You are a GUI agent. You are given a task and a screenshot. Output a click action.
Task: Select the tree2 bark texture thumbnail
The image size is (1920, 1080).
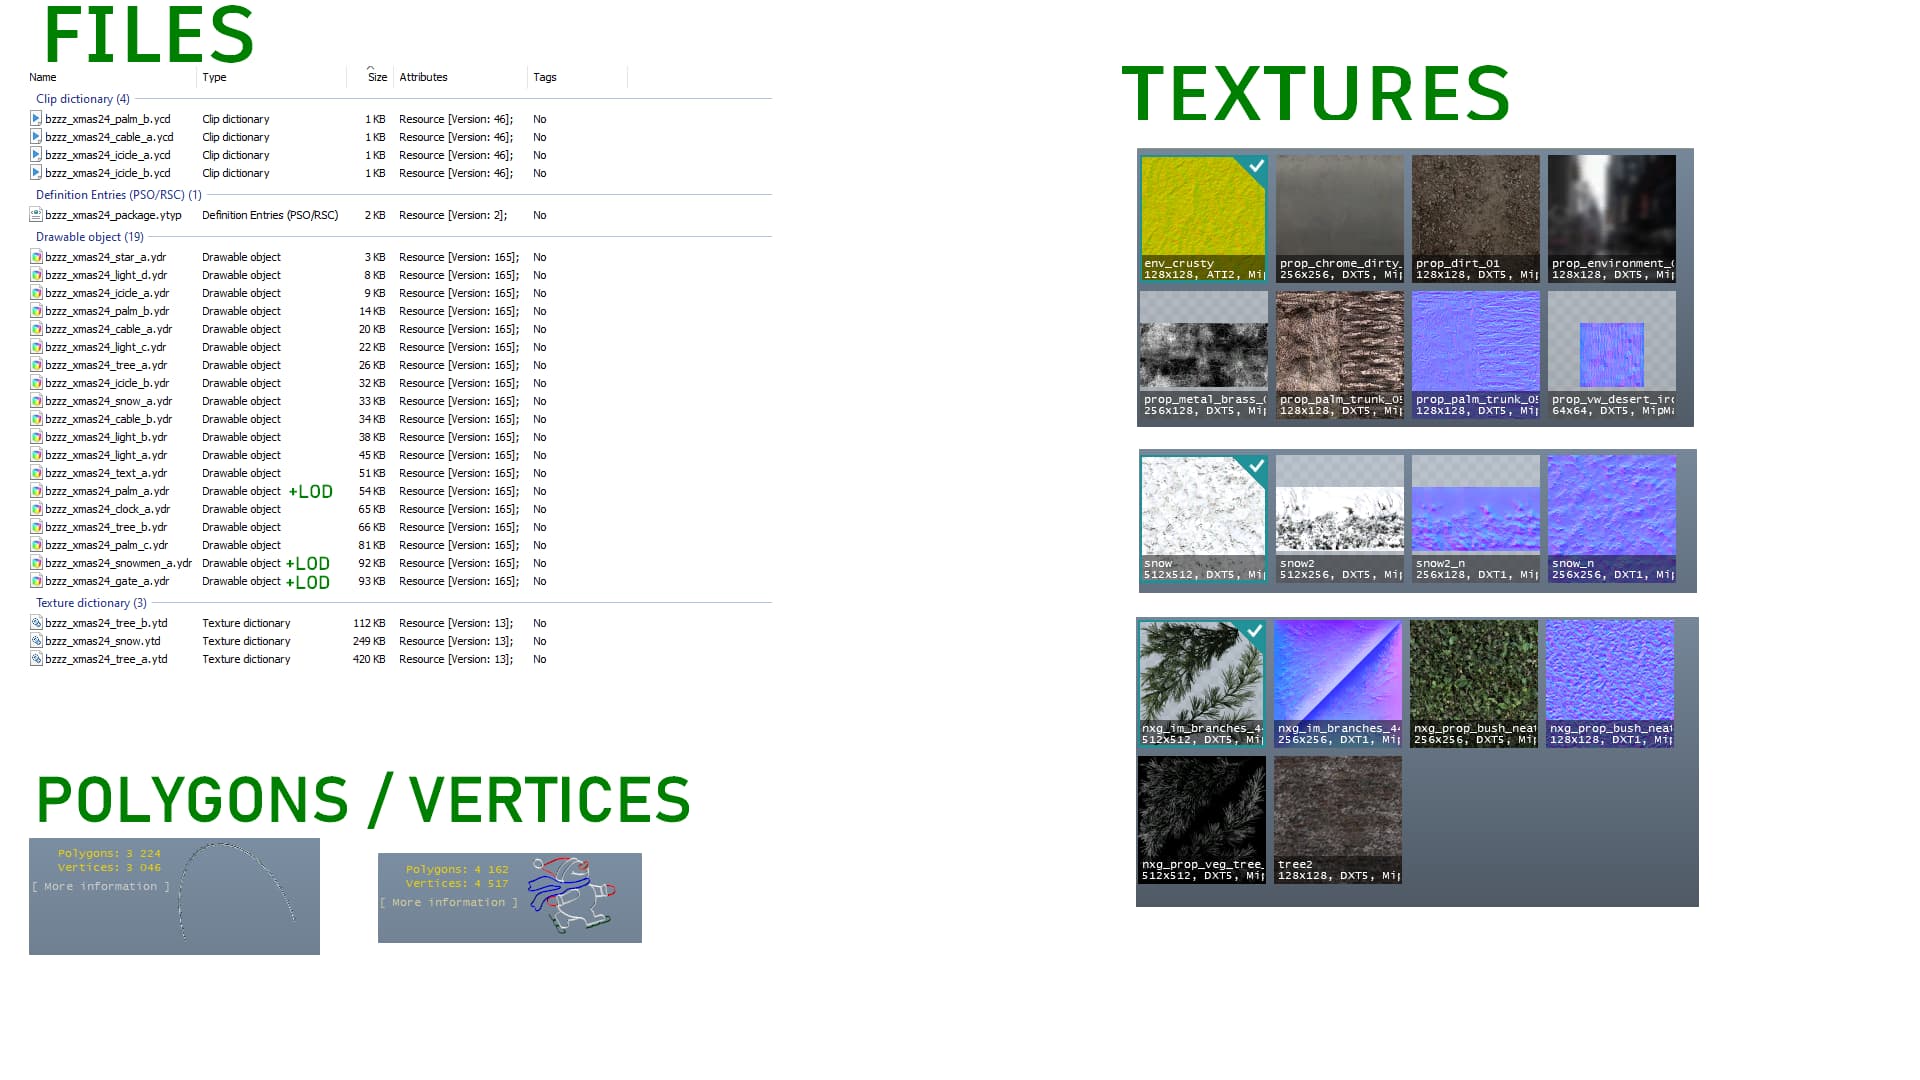[1337, 808]
